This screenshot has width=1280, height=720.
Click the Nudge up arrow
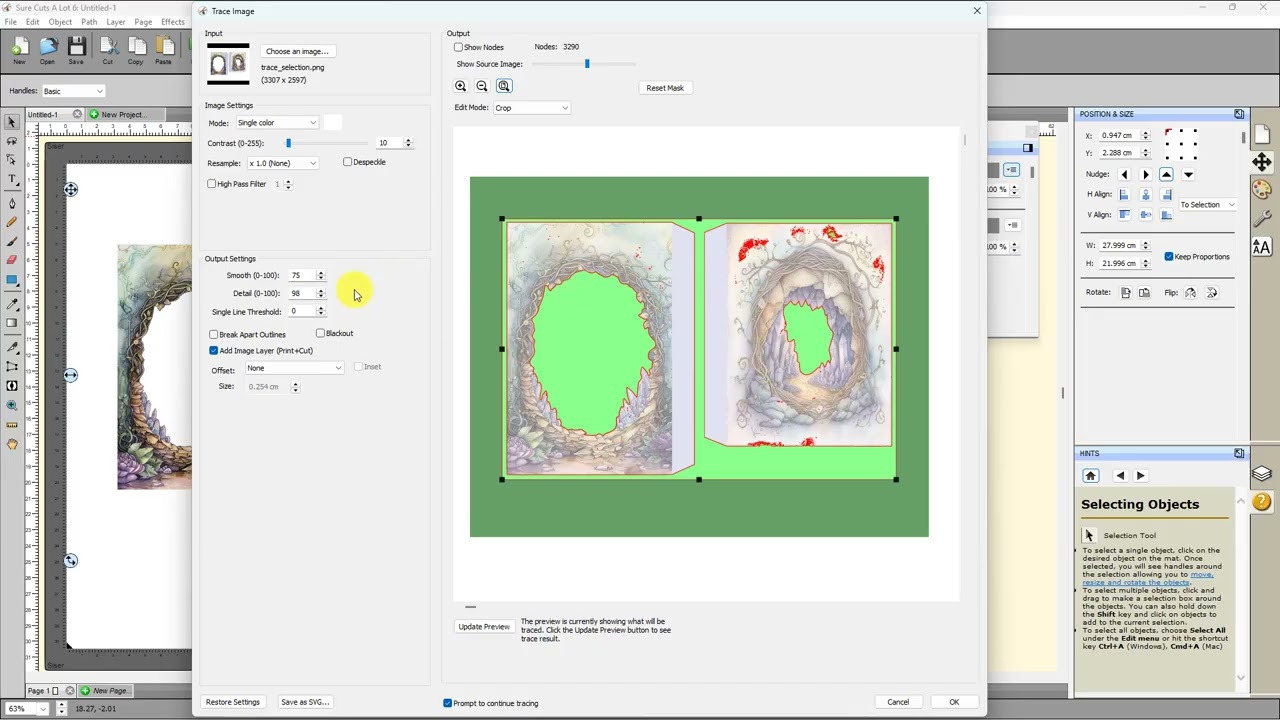(1166, 175)
